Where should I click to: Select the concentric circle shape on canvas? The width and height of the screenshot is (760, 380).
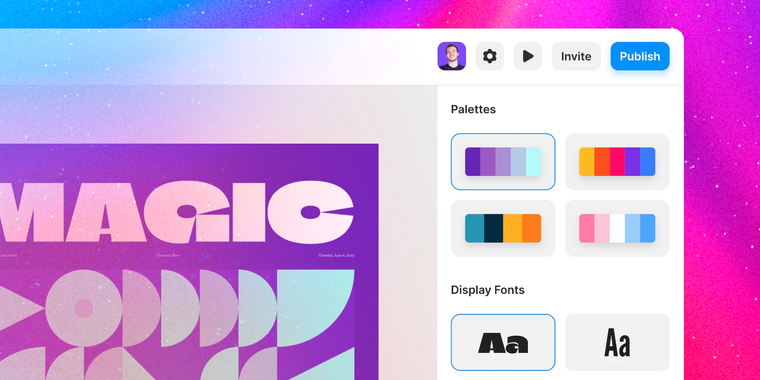pyautogui.click(x=83, y=308)
